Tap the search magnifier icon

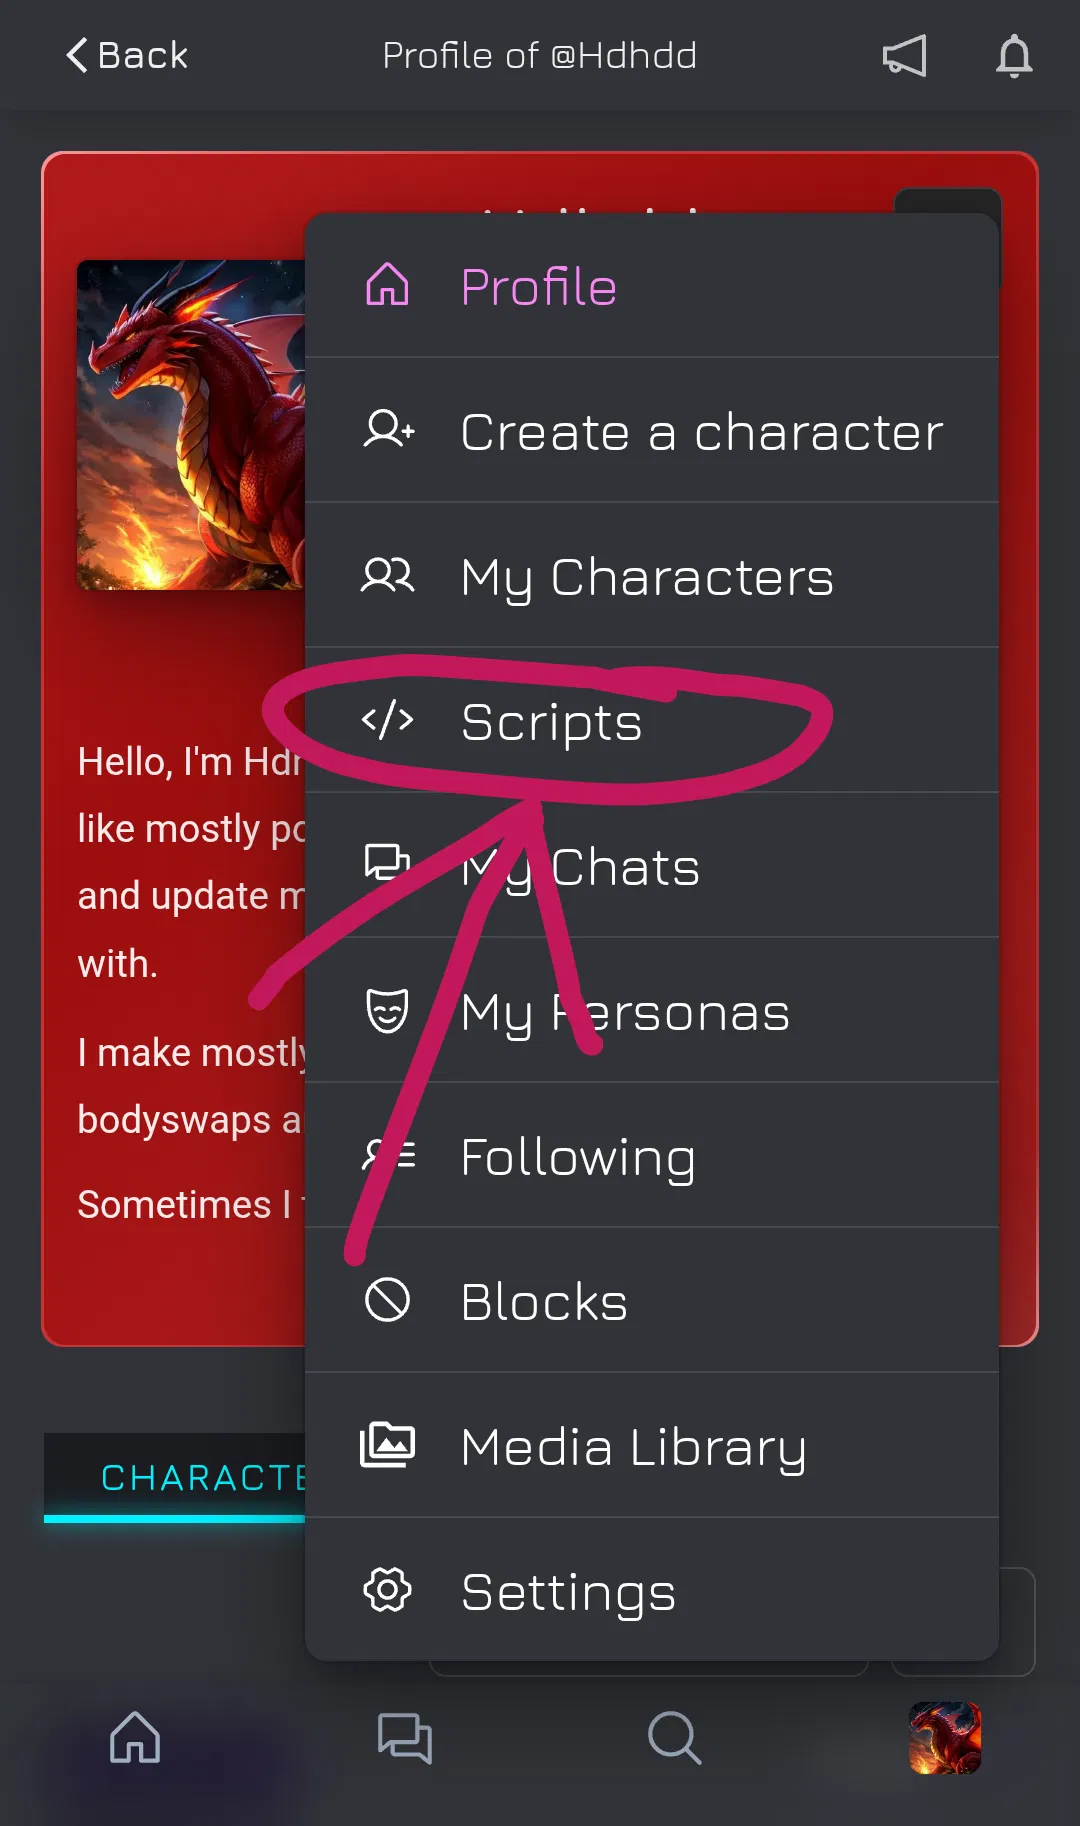[675, 1740]
